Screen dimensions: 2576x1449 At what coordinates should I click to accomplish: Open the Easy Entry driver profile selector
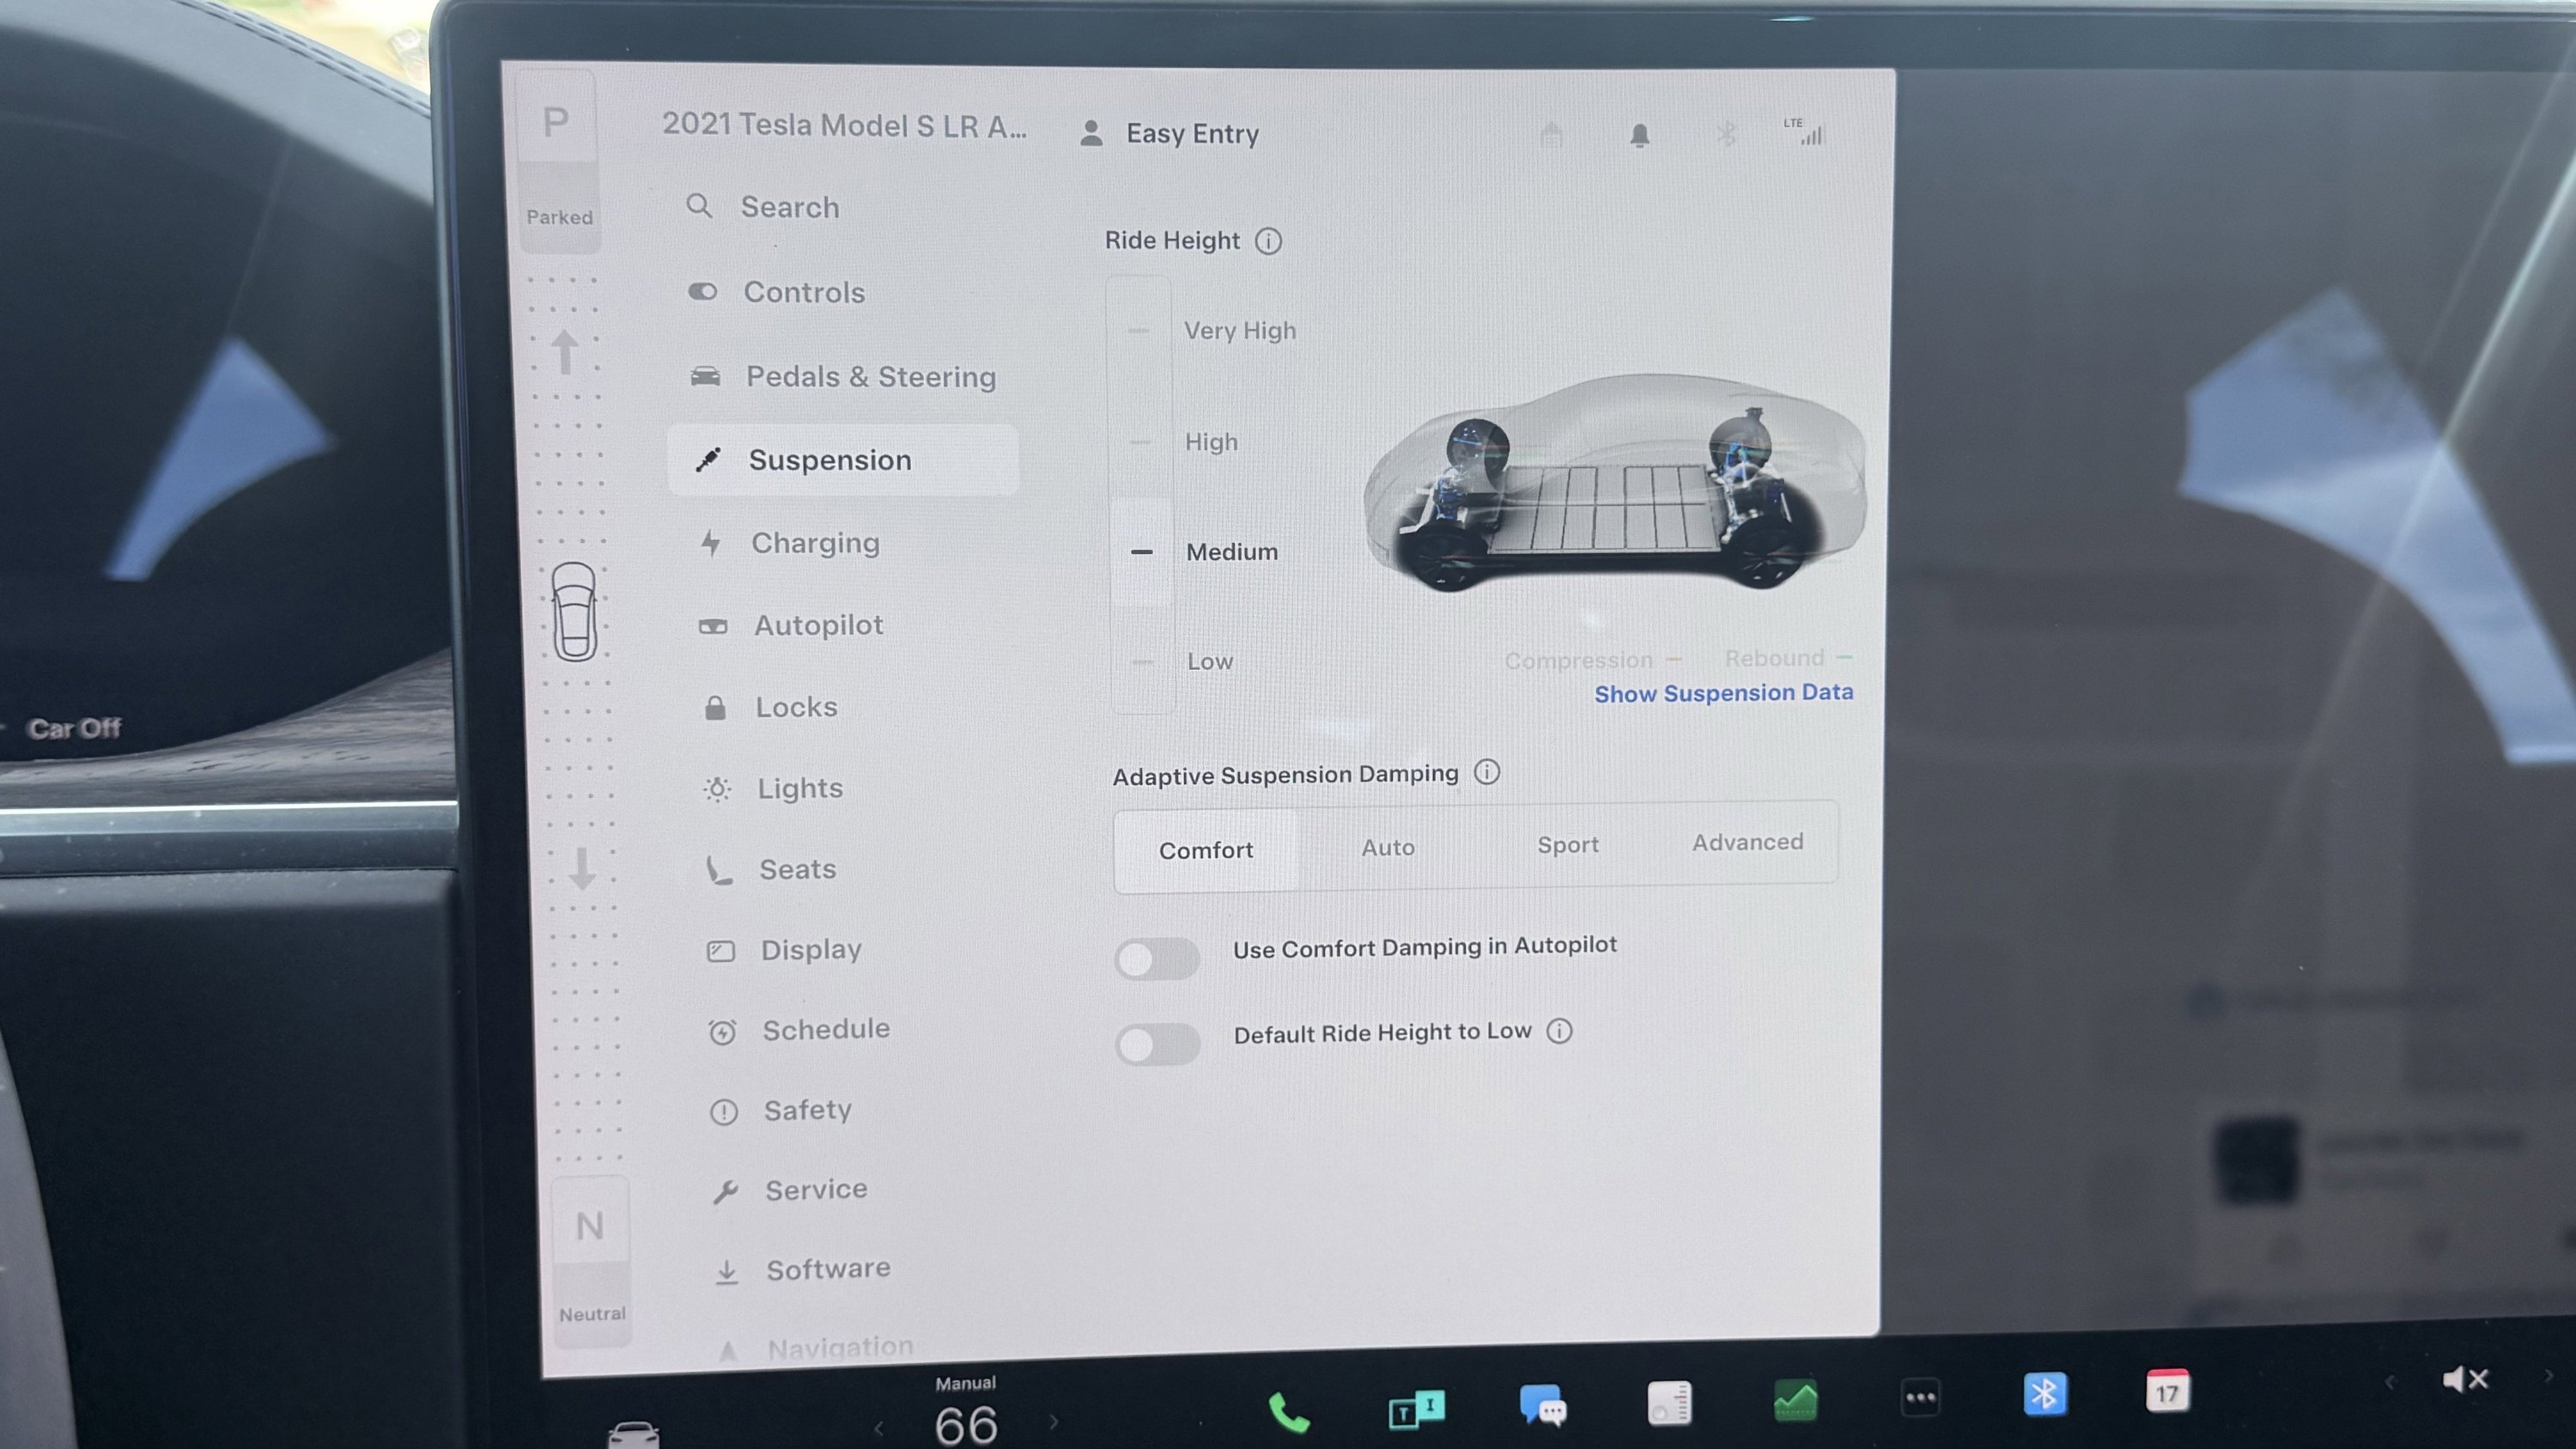click(1192, 133)
